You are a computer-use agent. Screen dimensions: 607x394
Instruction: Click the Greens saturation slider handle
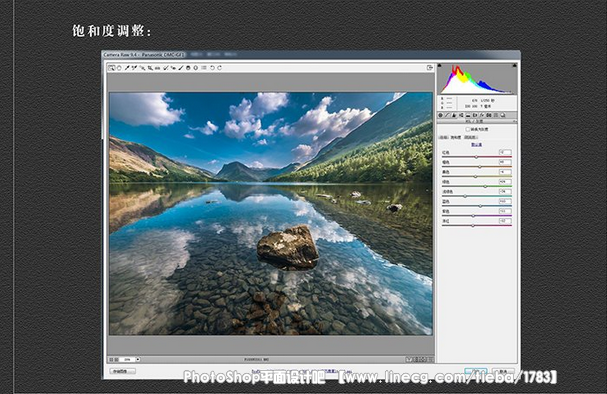click(x=485, y=187)
